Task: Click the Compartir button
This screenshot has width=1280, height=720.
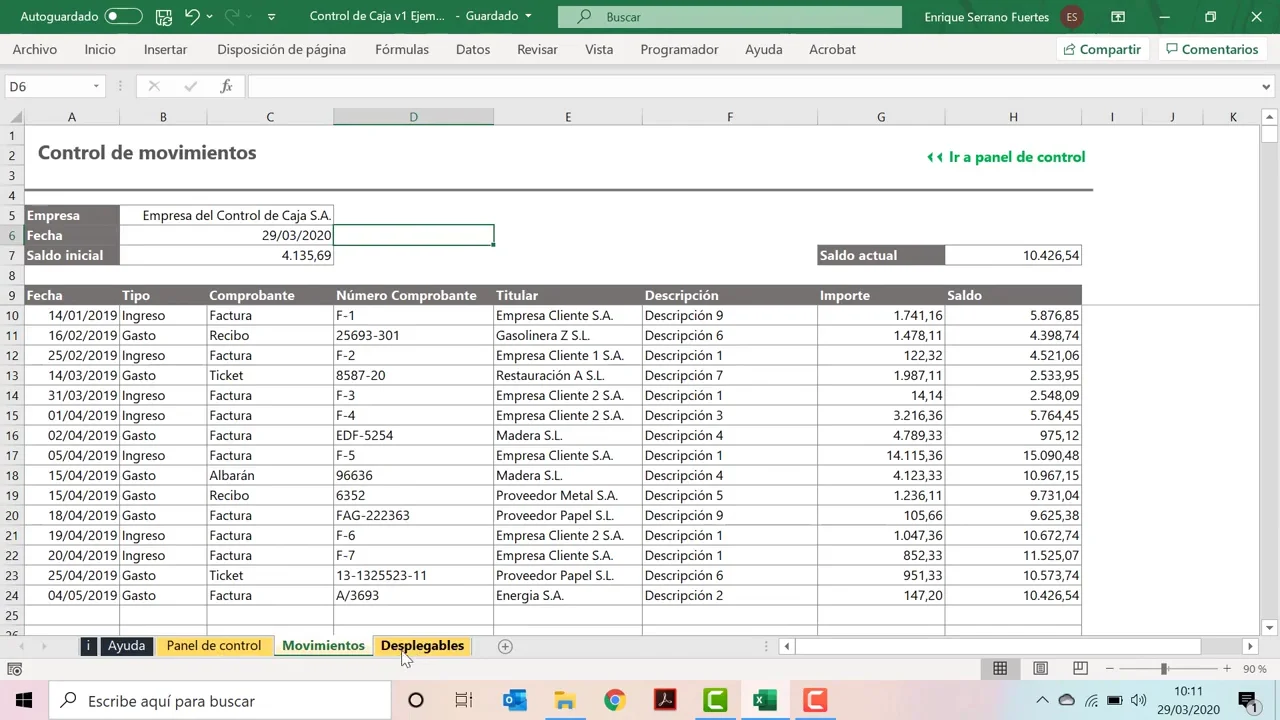Action: [1101, 49]
